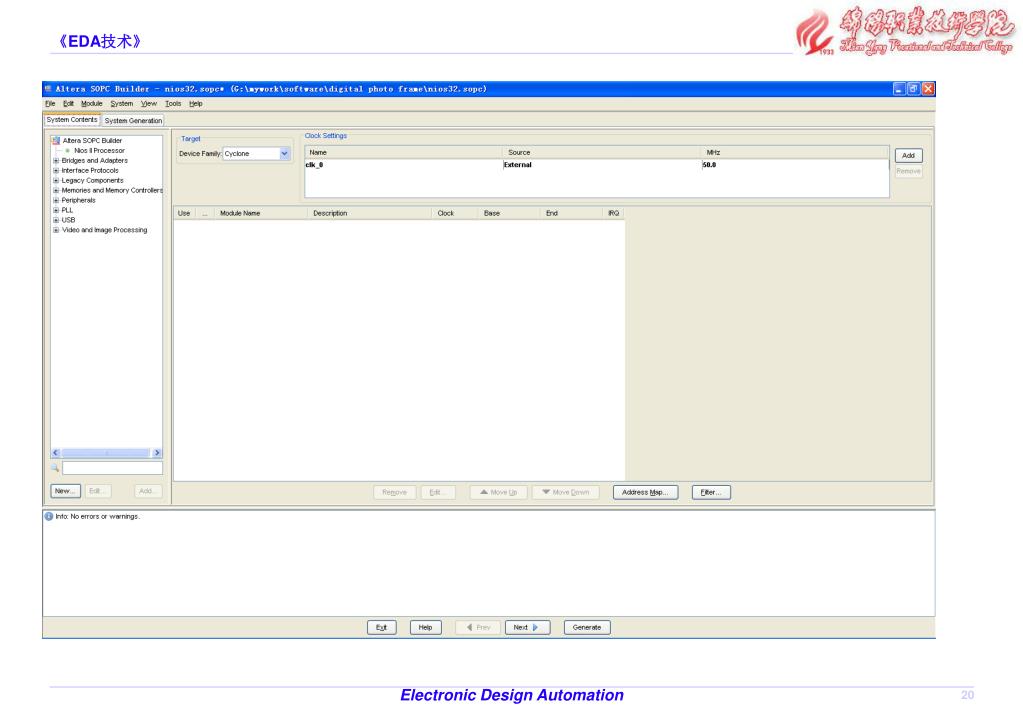
Task: Click Move Down button
Action: pos(566,493)
